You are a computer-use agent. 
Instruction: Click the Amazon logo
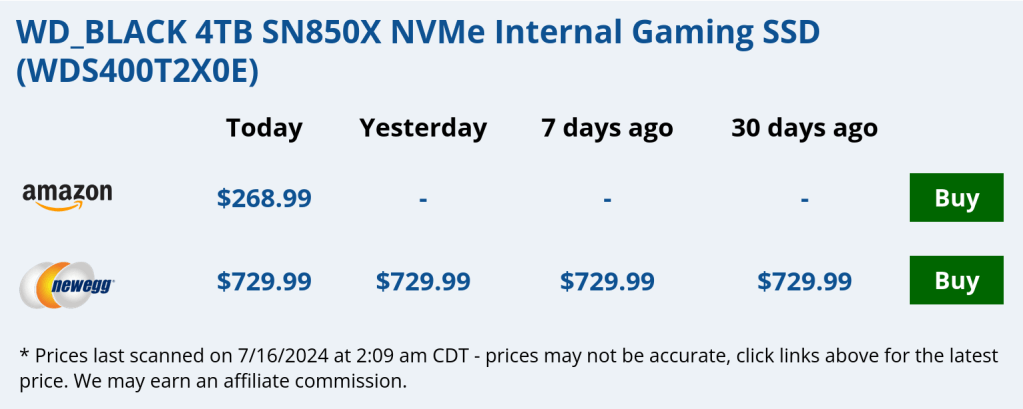pos(67,197)
